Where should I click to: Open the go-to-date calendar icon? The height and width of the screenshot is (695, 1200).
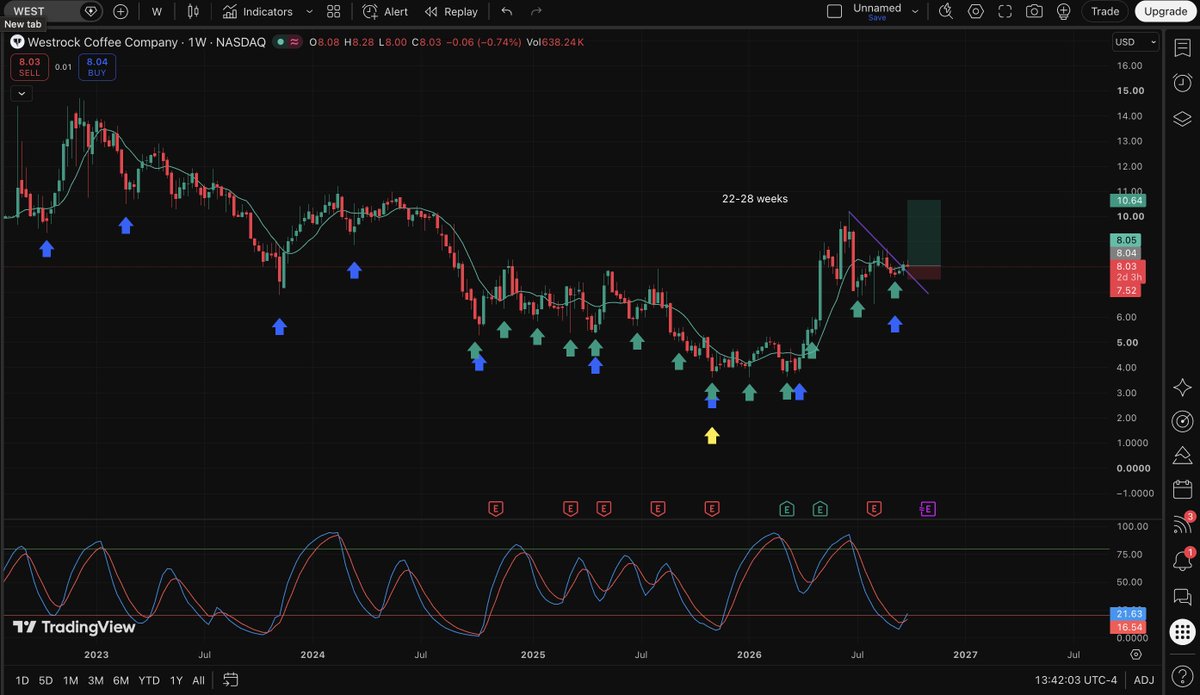[230, 680]
